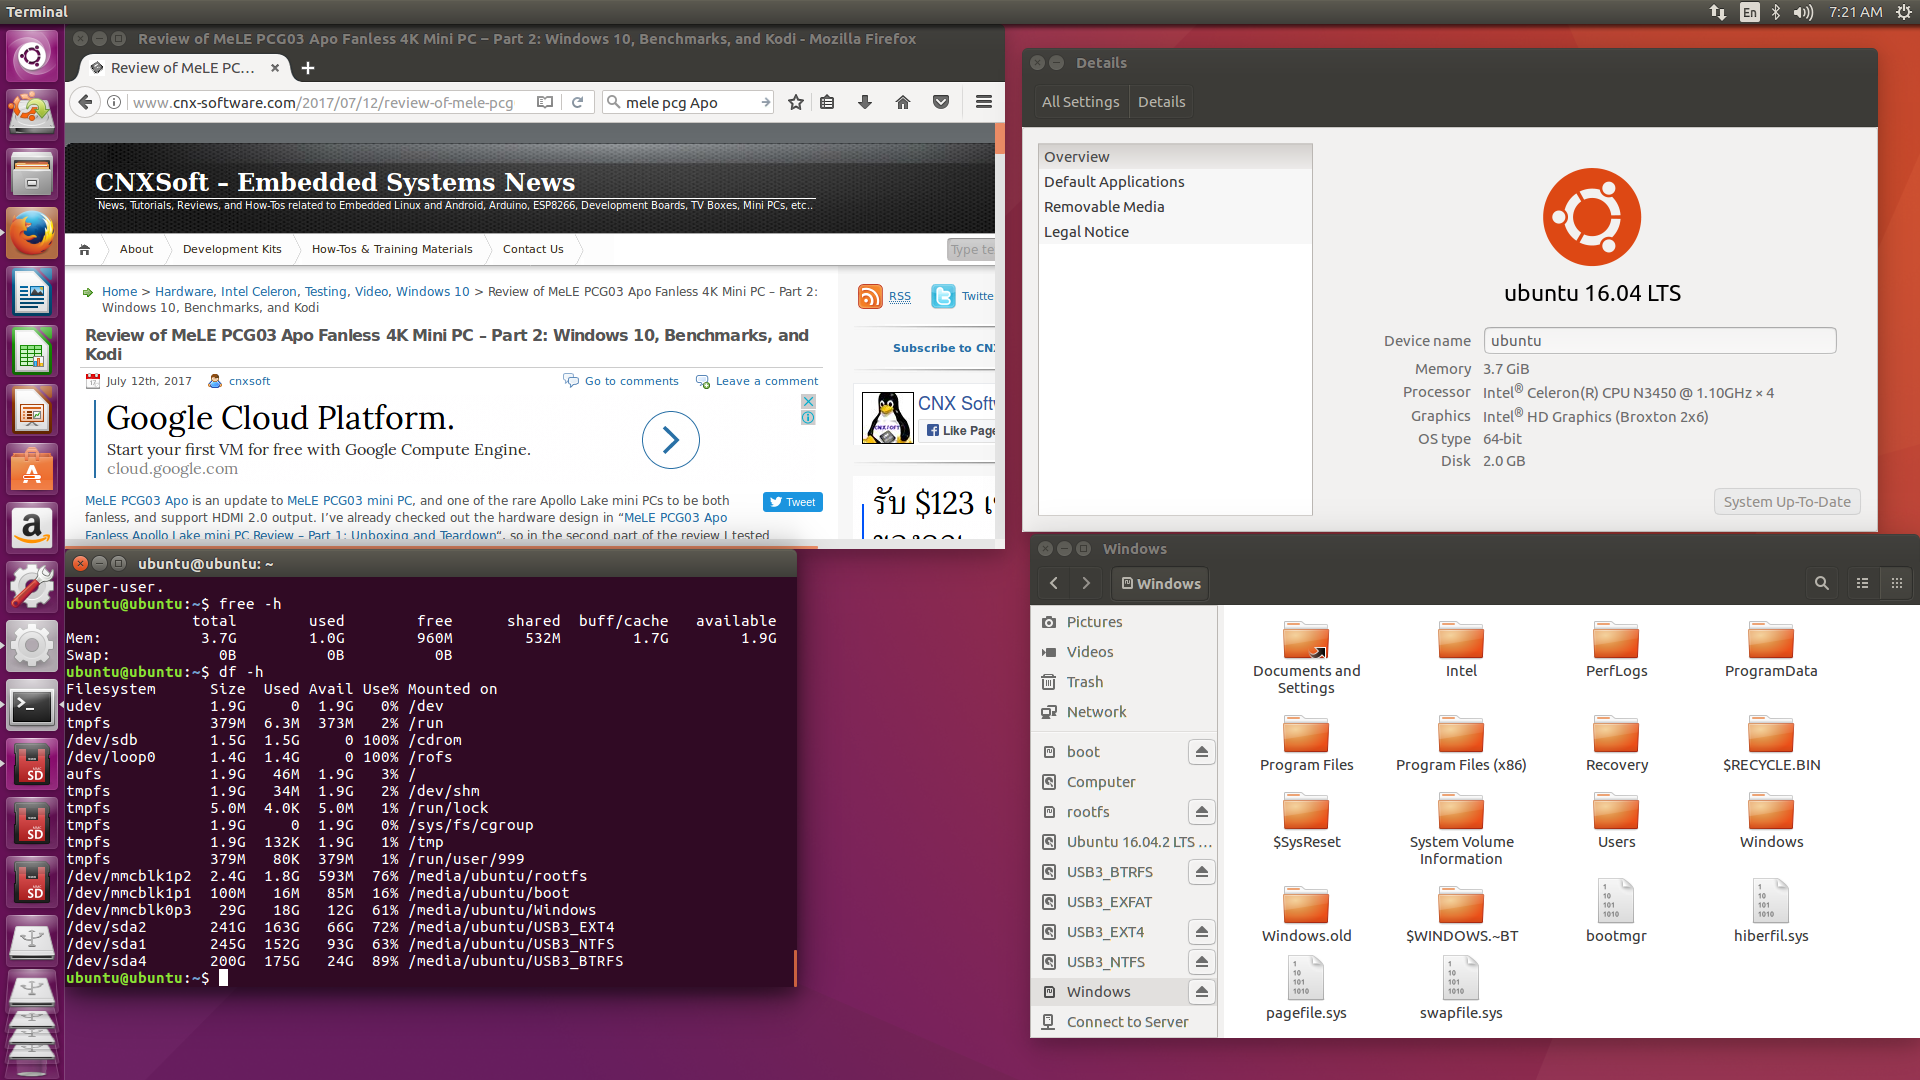Select the hiberfil.sys file
Image resolution: width=1920 pixels, height=1080 pixels.
[1771, 912]
